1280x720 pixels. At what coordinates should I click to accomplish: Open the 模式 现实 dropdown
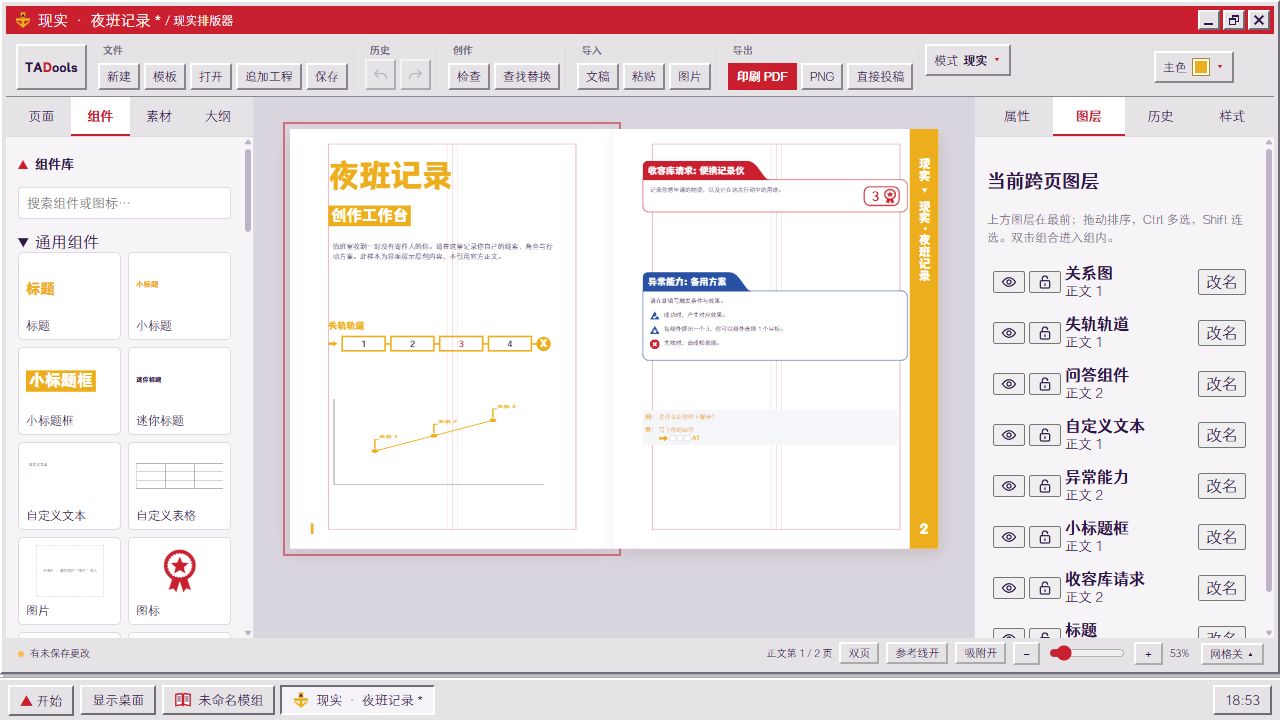coord(968,60)
